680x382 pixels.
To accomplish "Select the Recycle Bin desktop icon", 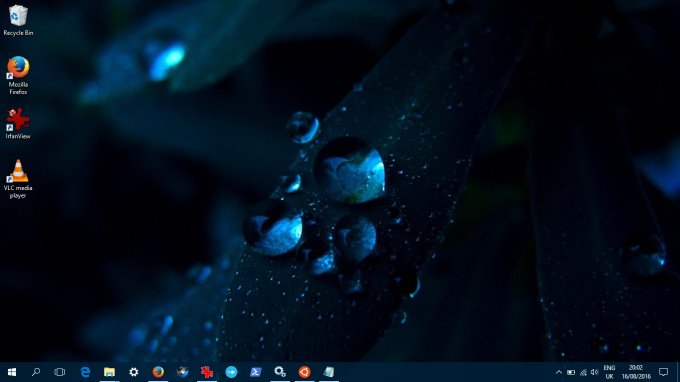I will click(18, 20).
